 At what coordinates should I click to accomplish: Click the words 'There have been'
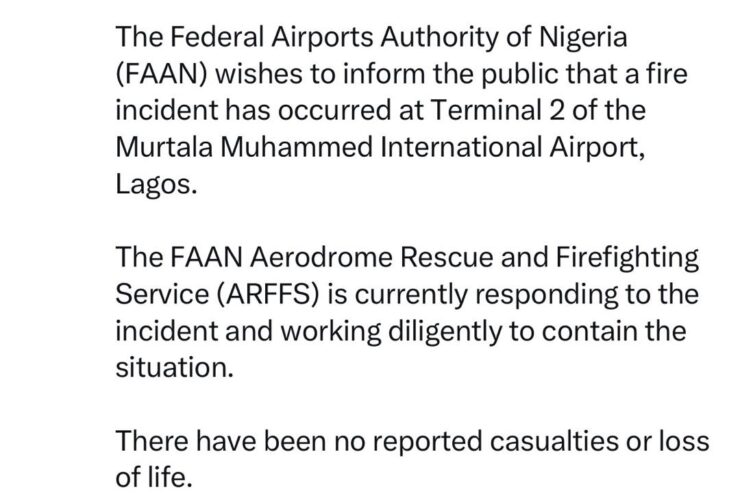click(x=221, y=441)
